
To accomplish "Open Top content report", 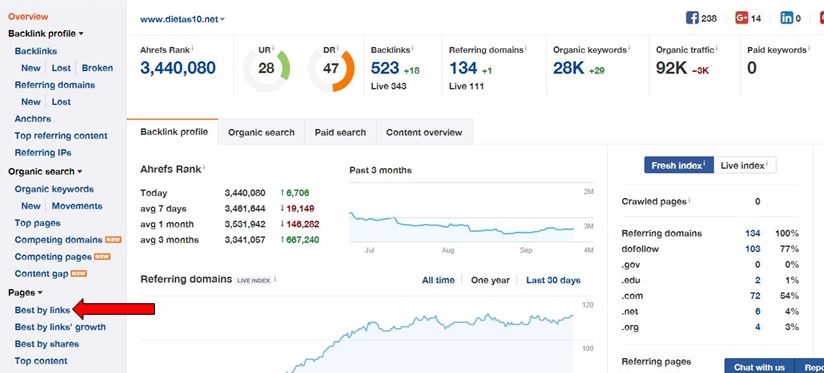I will pos(41,361).
